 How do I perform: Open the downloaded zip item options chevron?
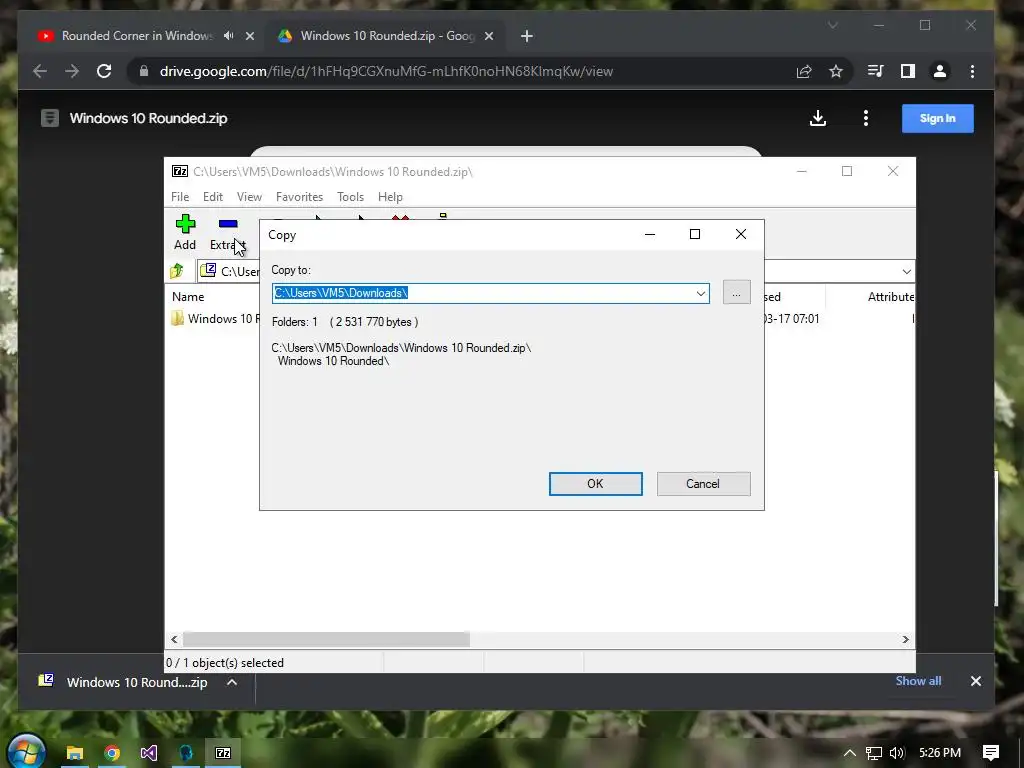pyautogui.click(x=232, y=682)
